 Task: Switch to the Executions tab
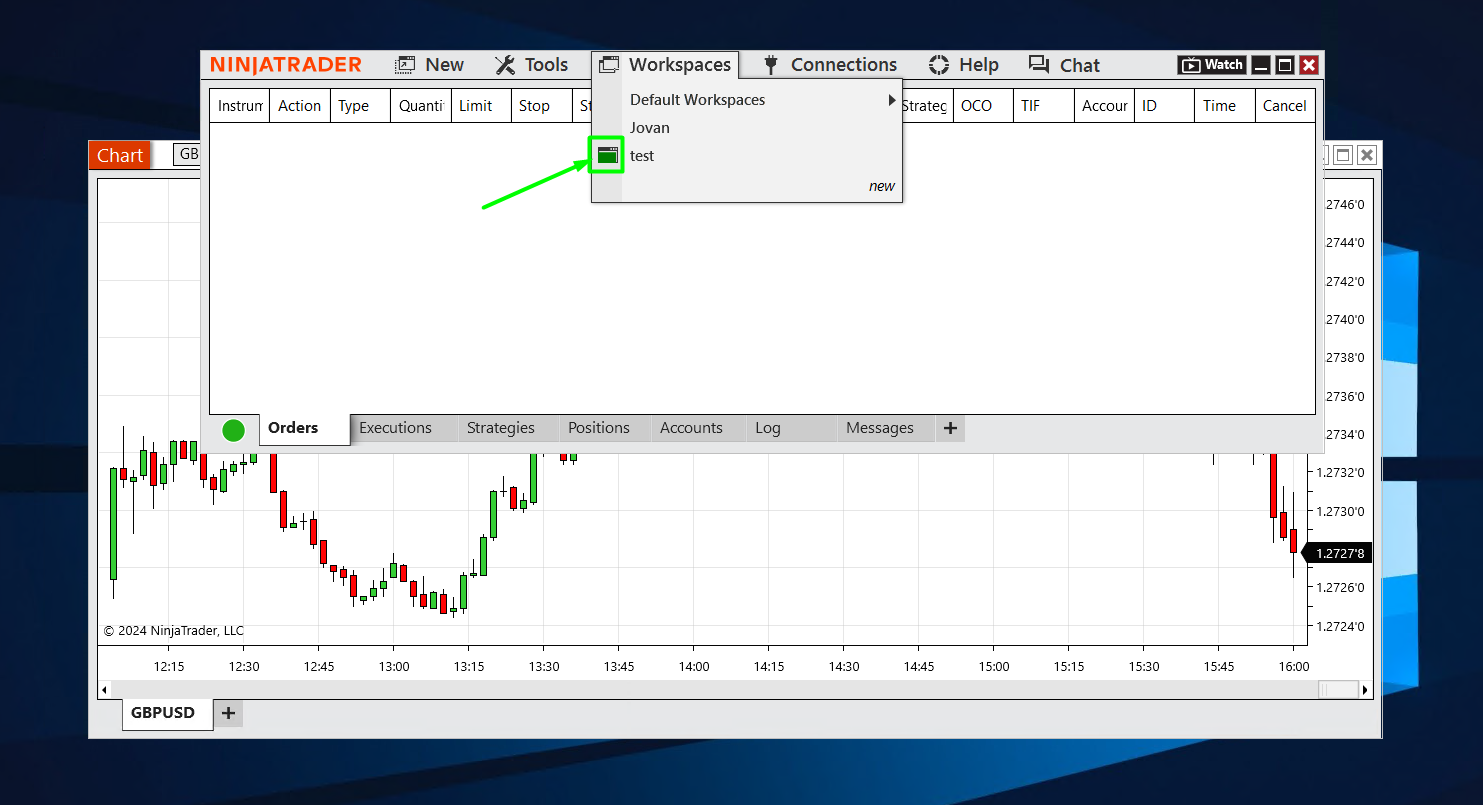(395, 428)
